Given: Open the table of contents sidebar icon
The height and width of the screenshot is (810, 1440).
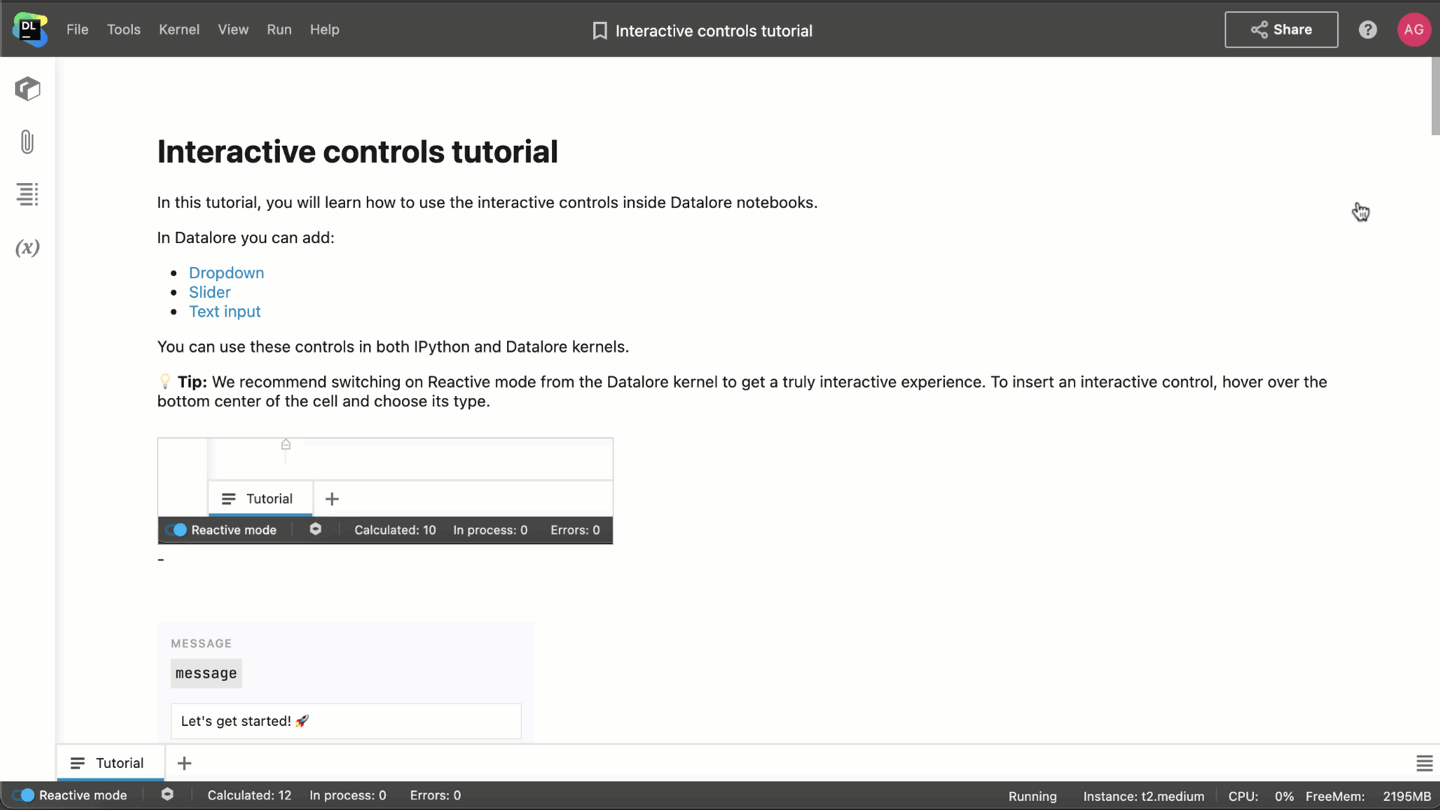Looking at the screenshot, I should pos(28,194).
